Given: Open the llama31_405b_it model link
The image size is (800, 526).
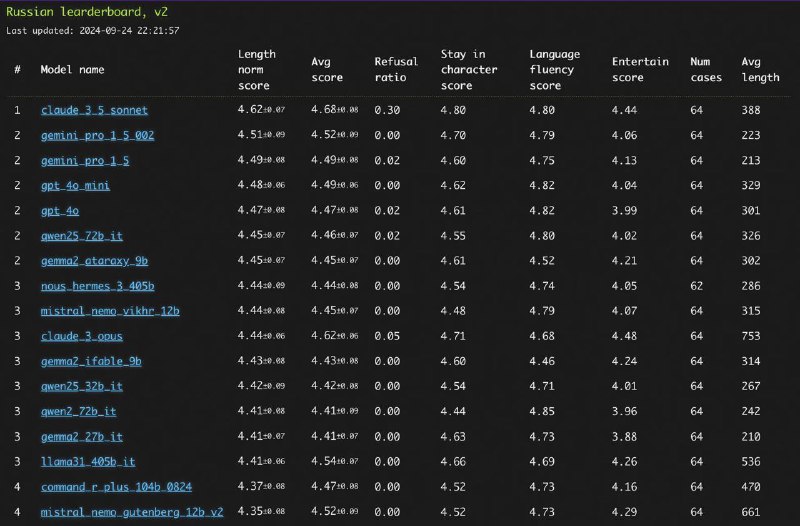Looking at the screenshot, I should tap(88, 462).
